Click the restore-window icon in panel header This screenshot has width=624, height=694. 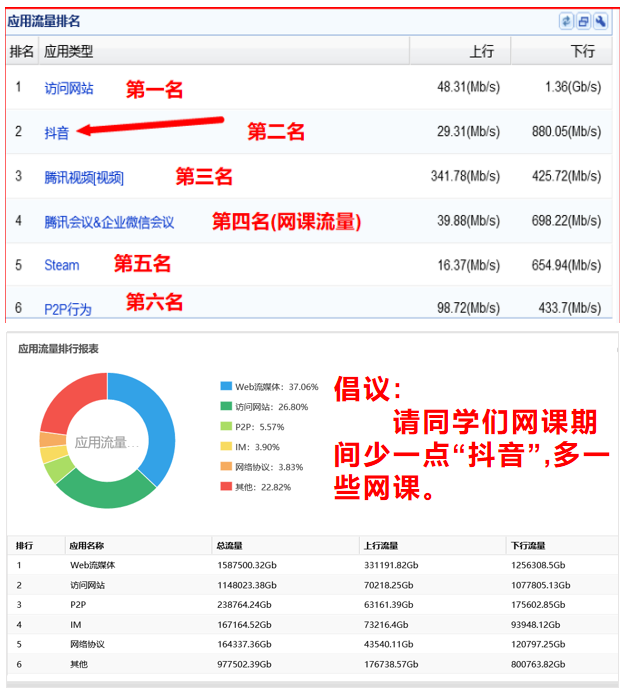[x=583, y=21]
